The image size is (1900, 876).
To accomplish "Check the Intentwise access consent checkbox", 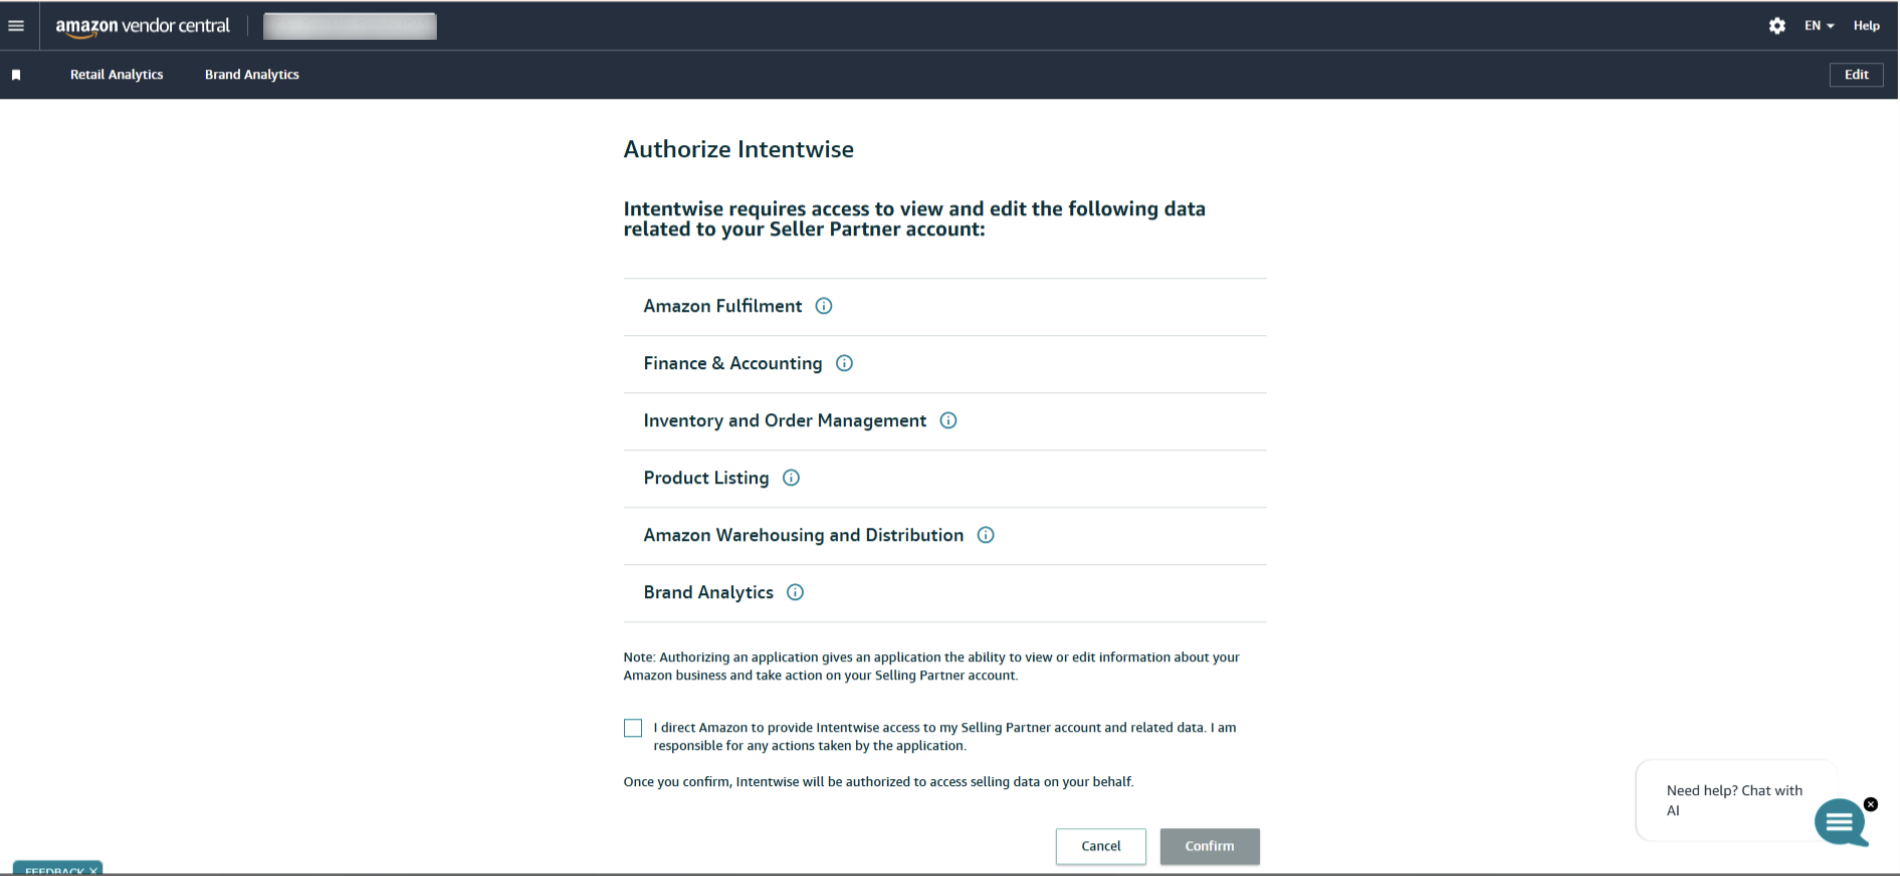I will [633, 728].
